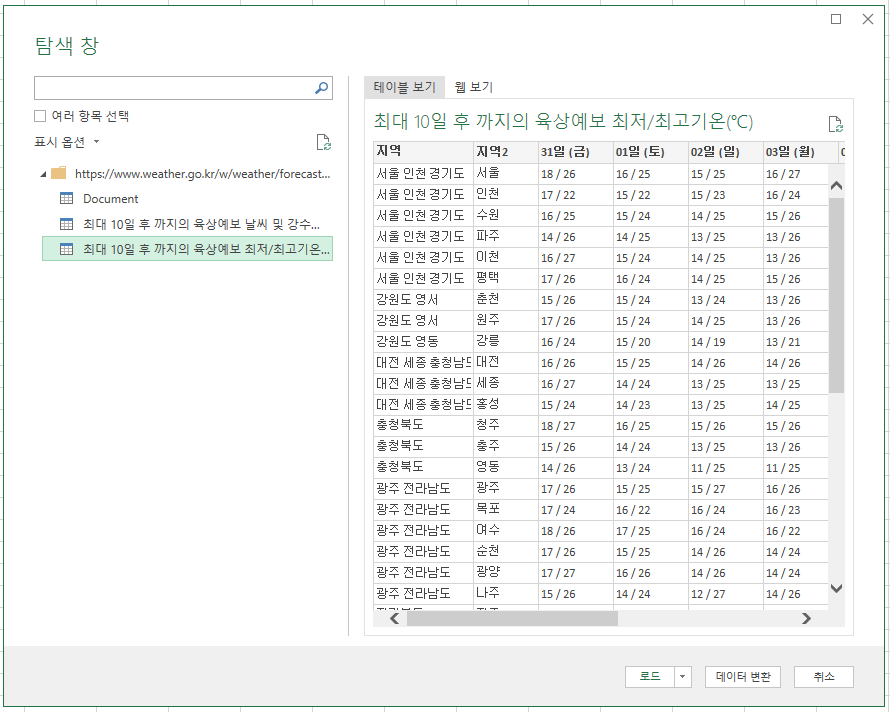Click the search magnifier icon
Viewport: 890px width, 712px height.
pos(322,88)
